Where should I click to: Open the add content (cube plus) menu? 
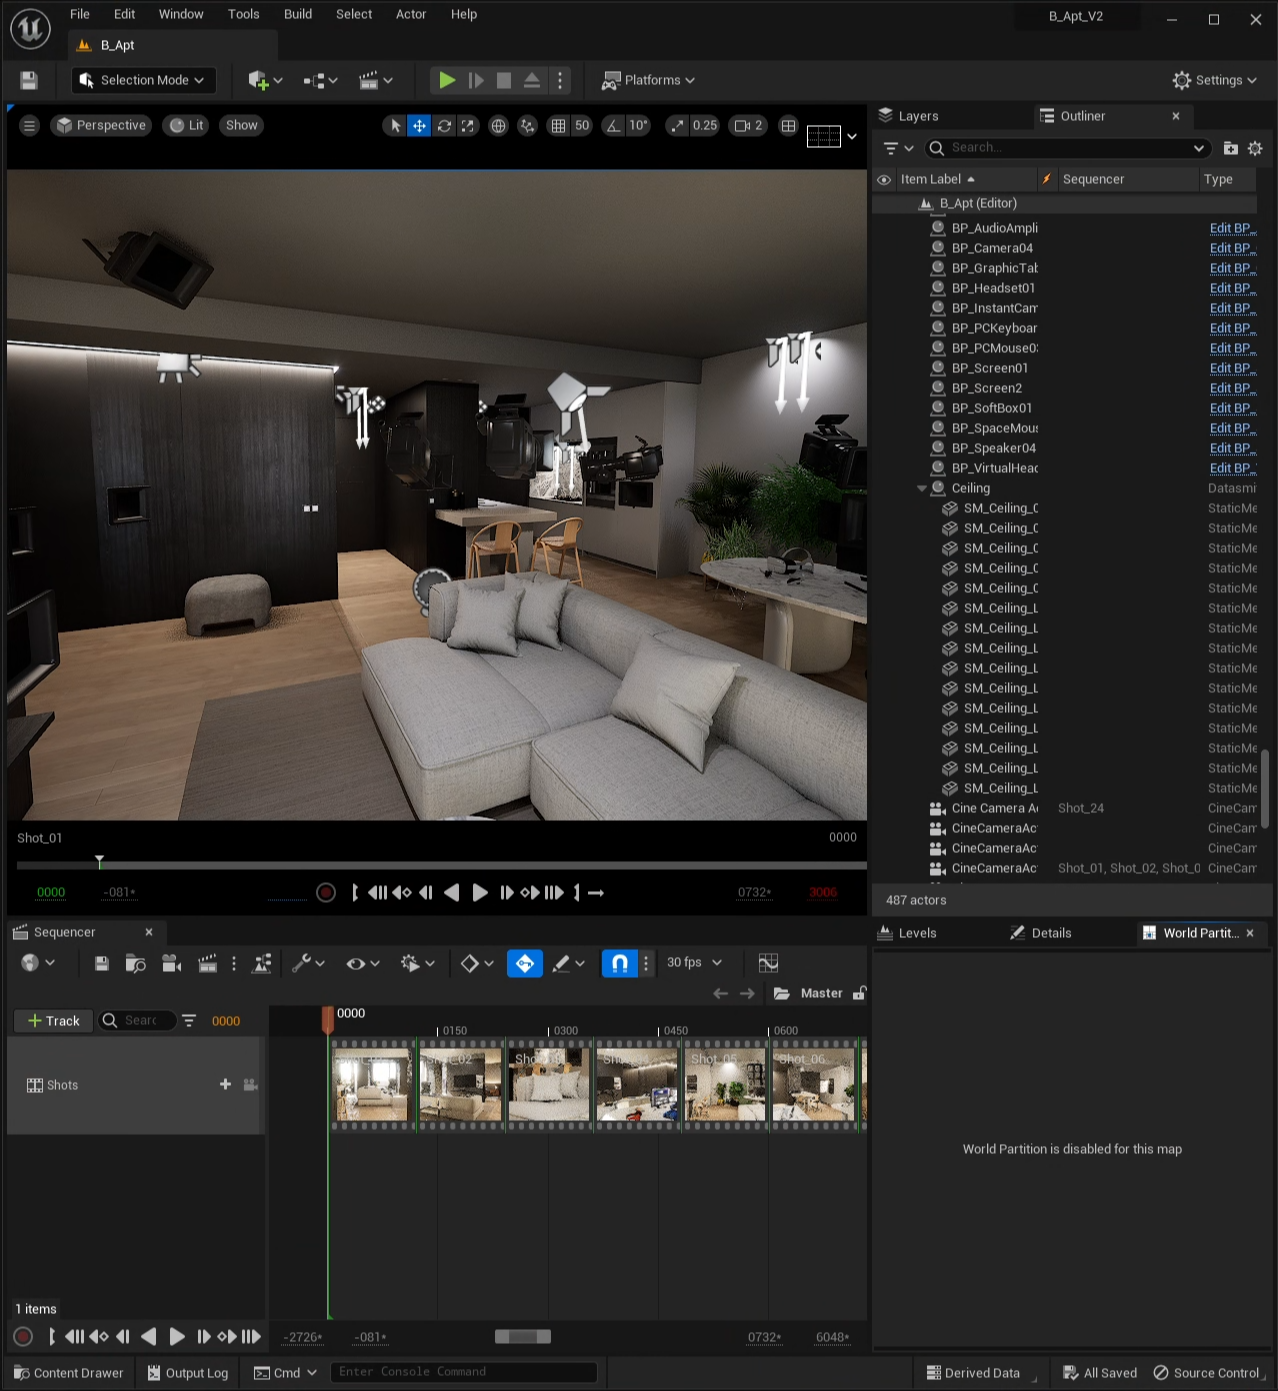coord(265,80)
